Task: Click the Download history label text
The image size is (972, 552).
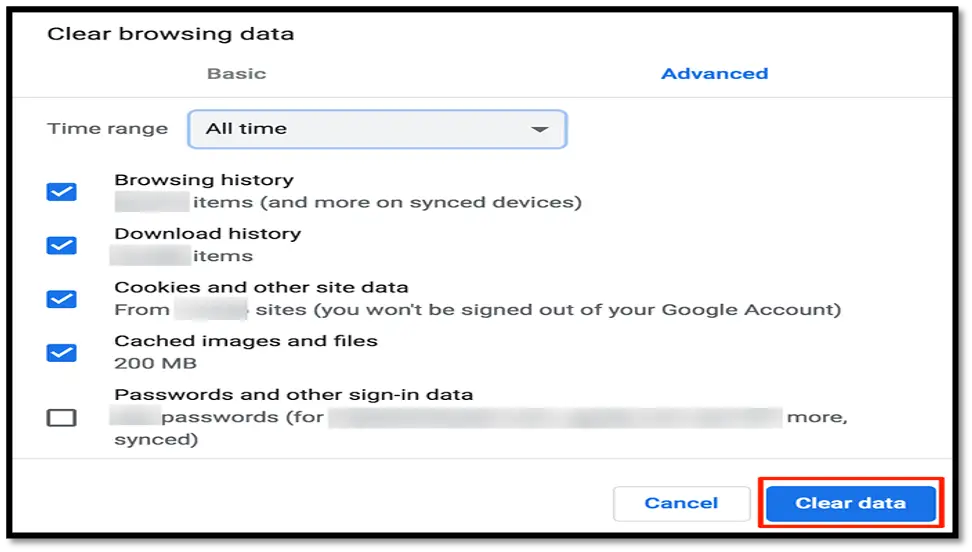Action: click(x=207, y=234)
